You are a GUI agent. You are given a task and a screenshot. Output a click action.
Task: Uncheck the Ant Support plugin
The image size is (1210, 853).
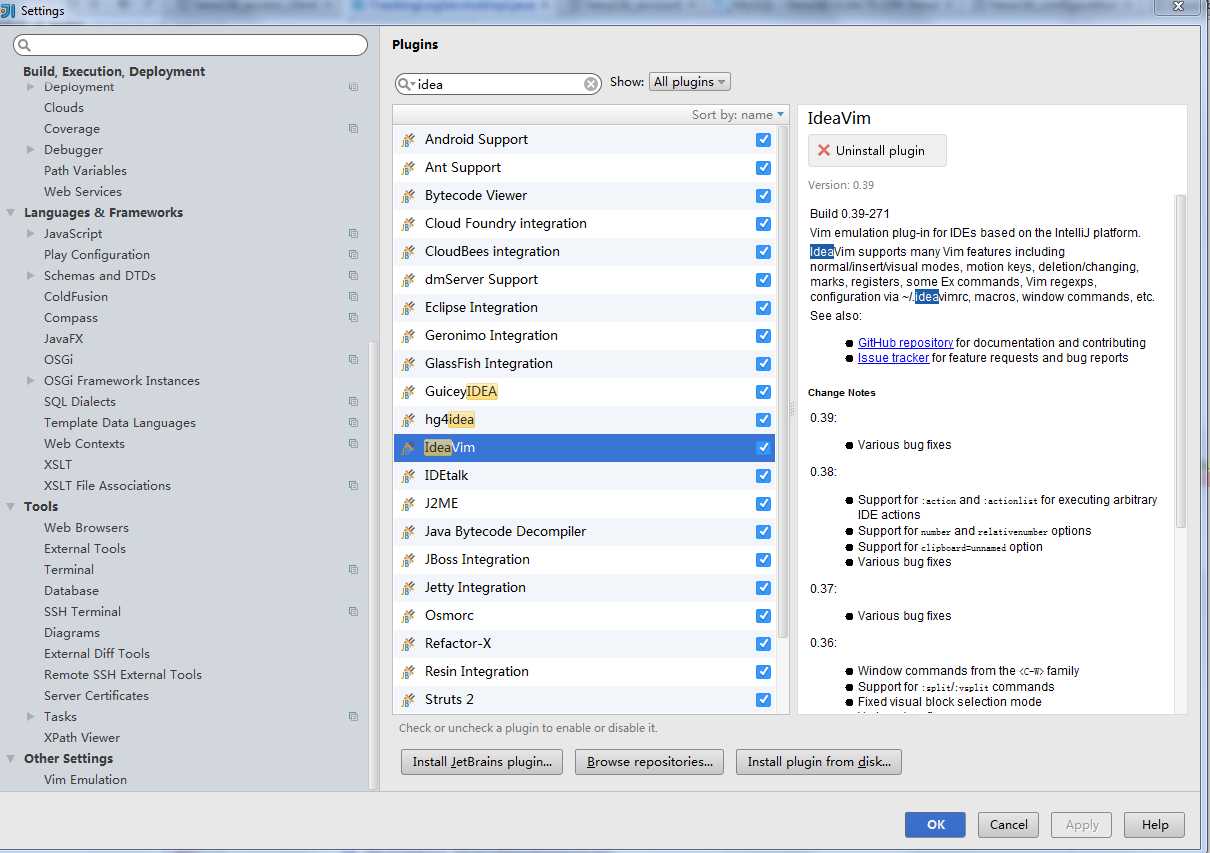pyautogui.click(x=764, y=168)
